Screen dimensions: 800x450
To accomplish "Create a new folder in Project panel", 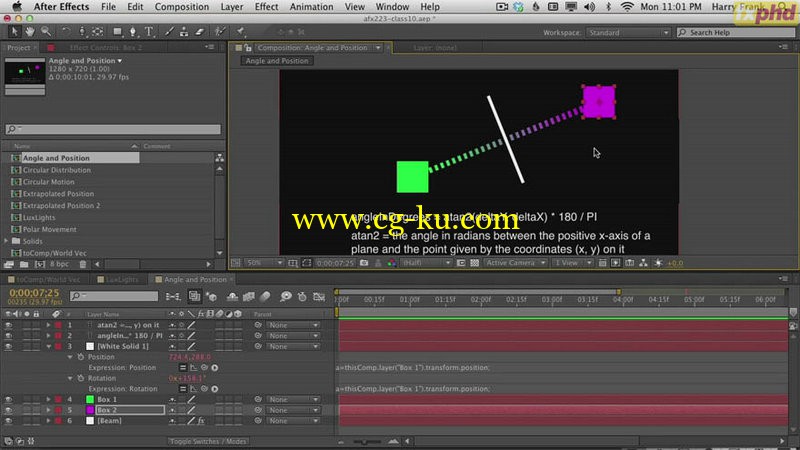I will 24,264.
